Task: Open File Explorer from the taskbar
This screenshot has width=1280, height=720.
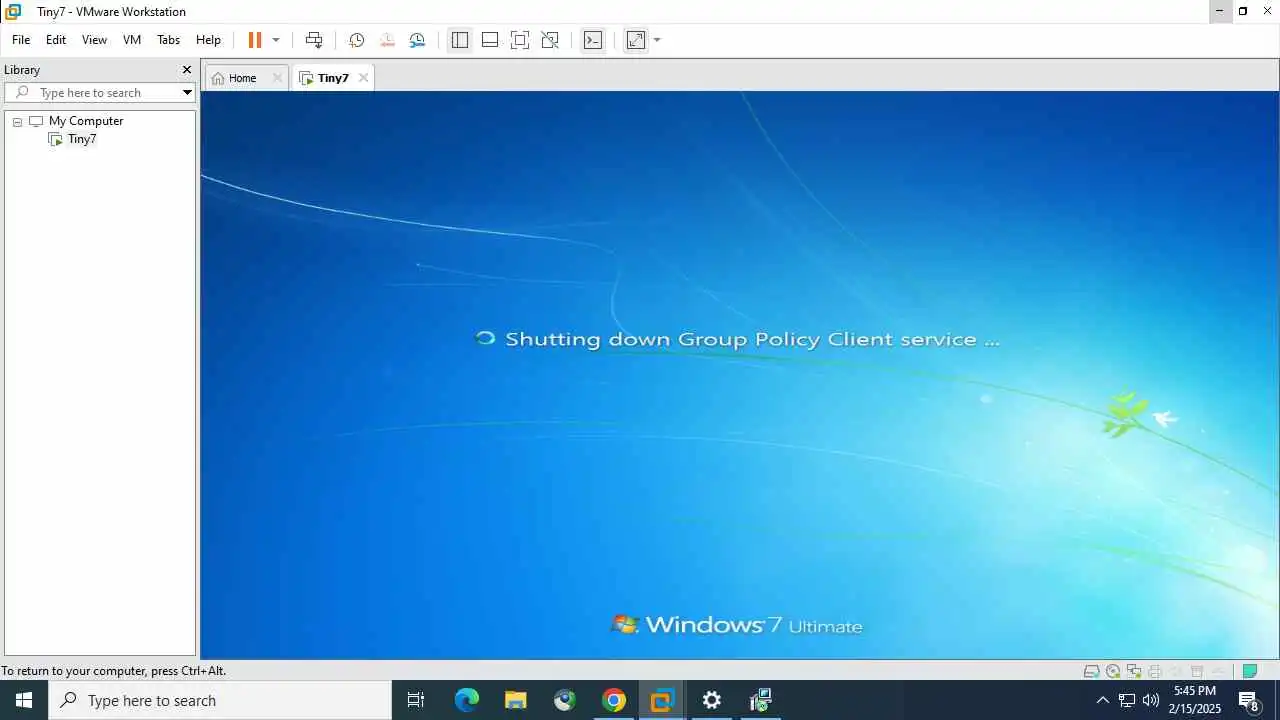Action: click(x=516, y=700)
